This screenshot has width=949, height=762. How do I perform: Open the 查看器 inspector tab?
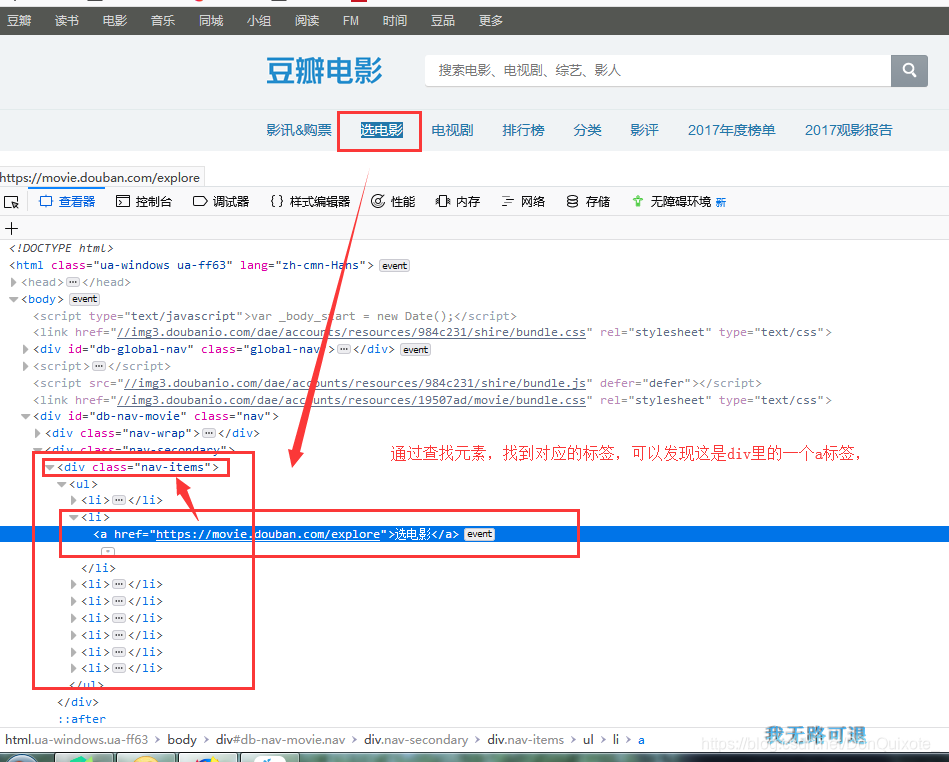click(x=67, y=202)
